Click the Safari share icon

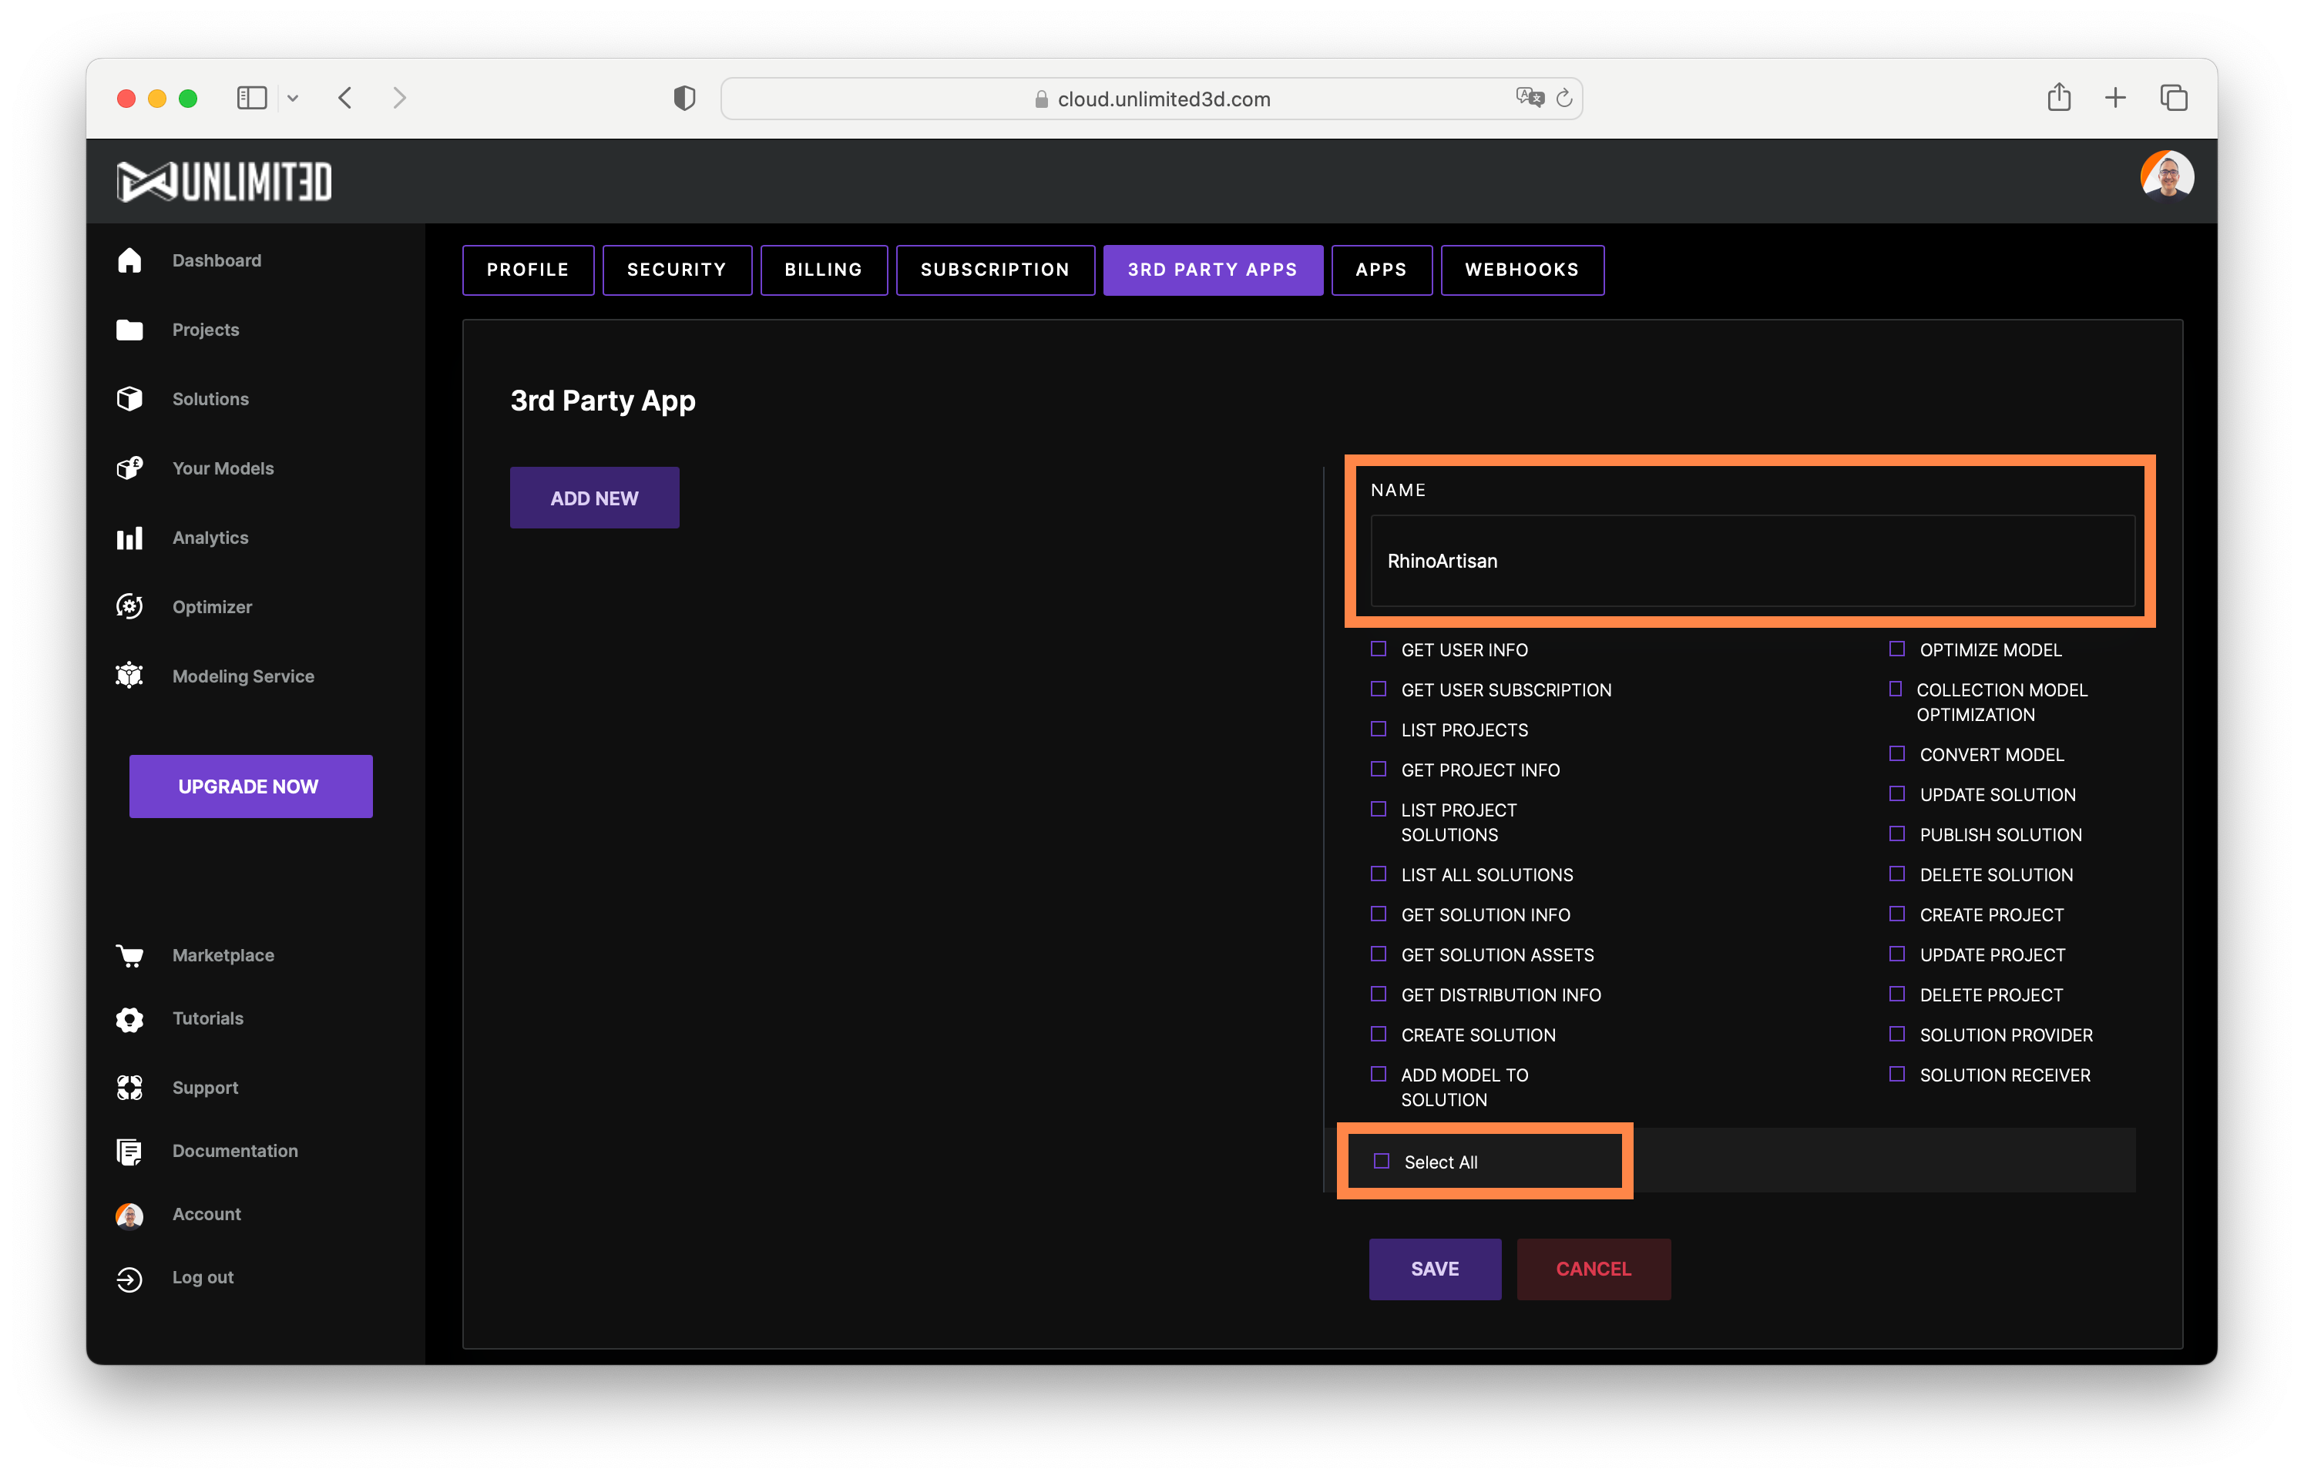2058,97
